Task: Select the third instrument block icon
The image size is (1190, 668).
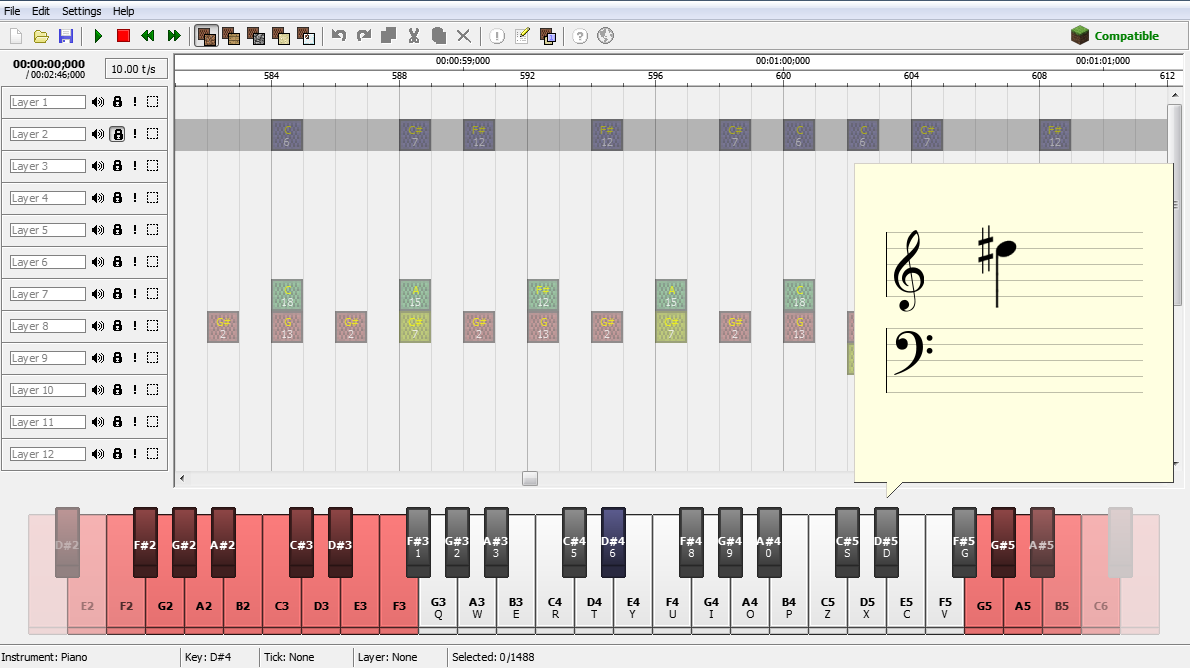Action: tap(257, 36)
